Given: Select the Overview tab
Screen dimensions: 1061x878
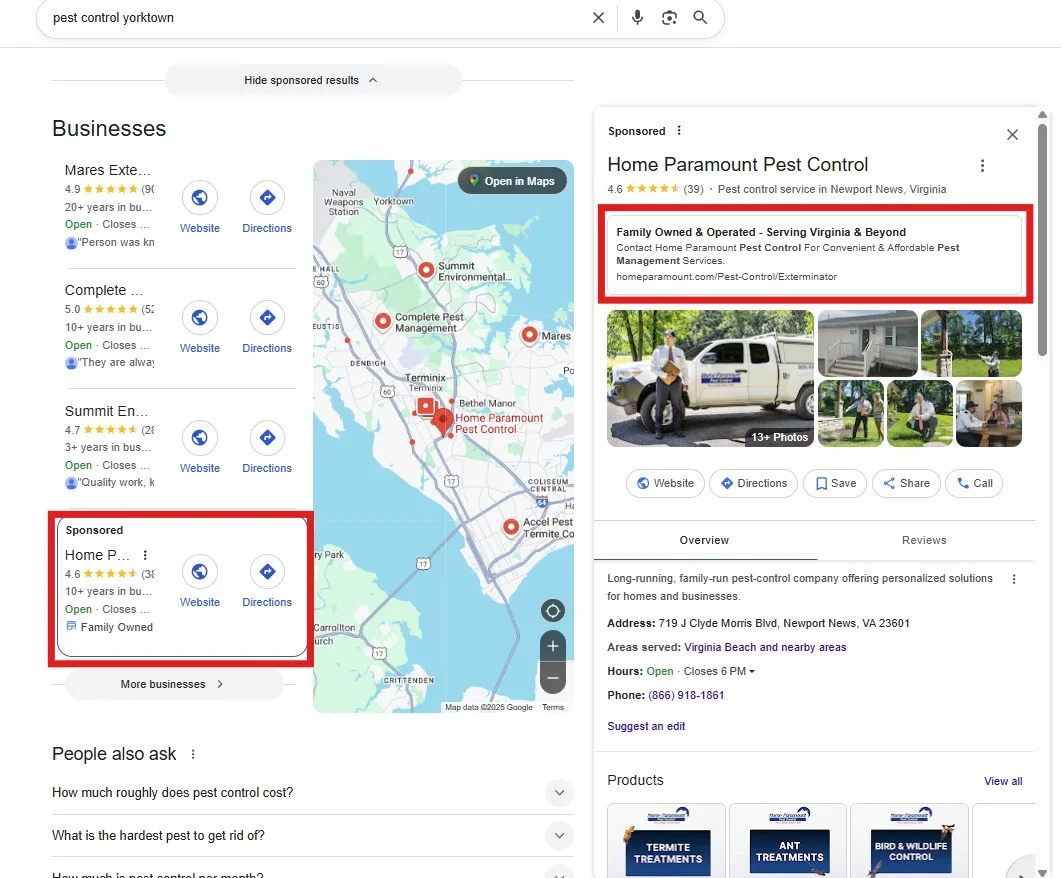Looking at the screenshot, I should (704, 540).
